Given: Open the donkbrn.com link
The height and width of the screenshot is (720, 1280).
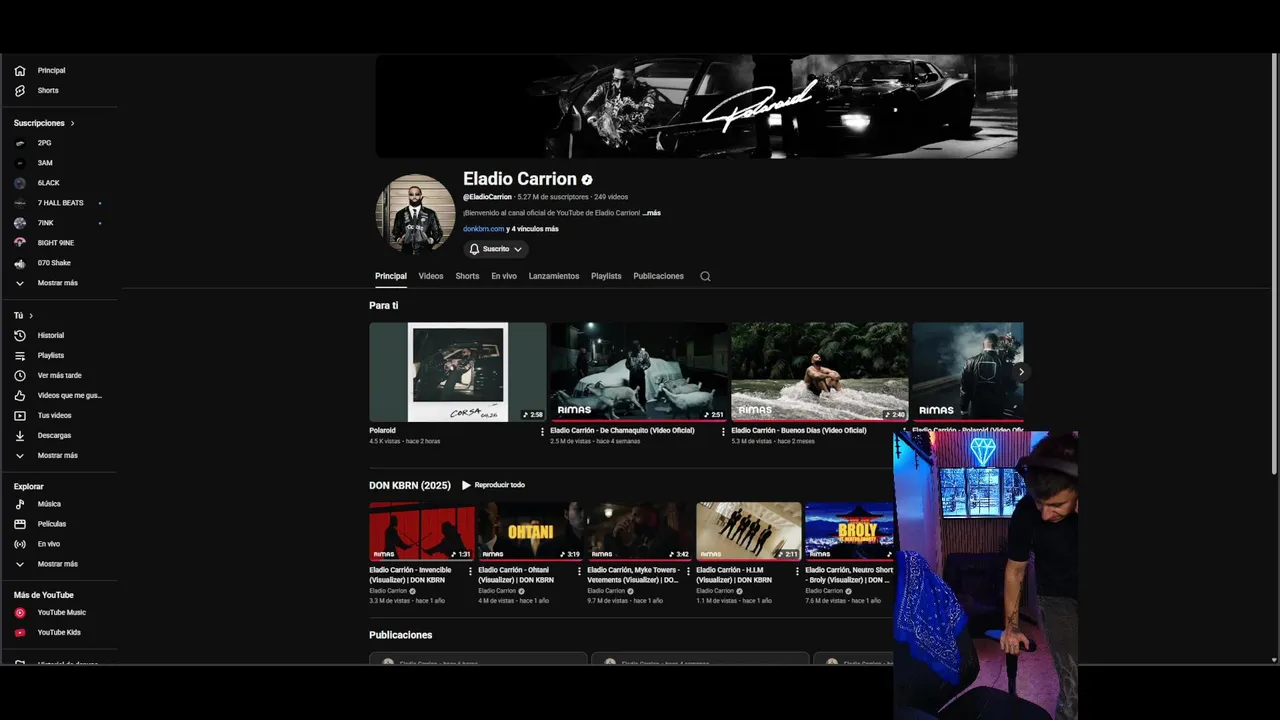Looking at the screenshot, I should point(484,229).
